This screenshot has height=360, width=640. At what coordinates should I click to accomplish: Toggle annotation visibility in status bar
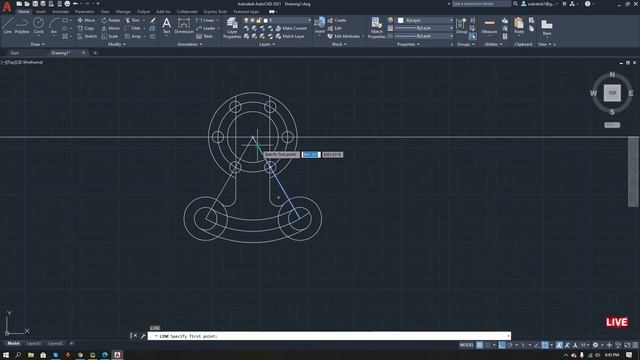(559, 345)
